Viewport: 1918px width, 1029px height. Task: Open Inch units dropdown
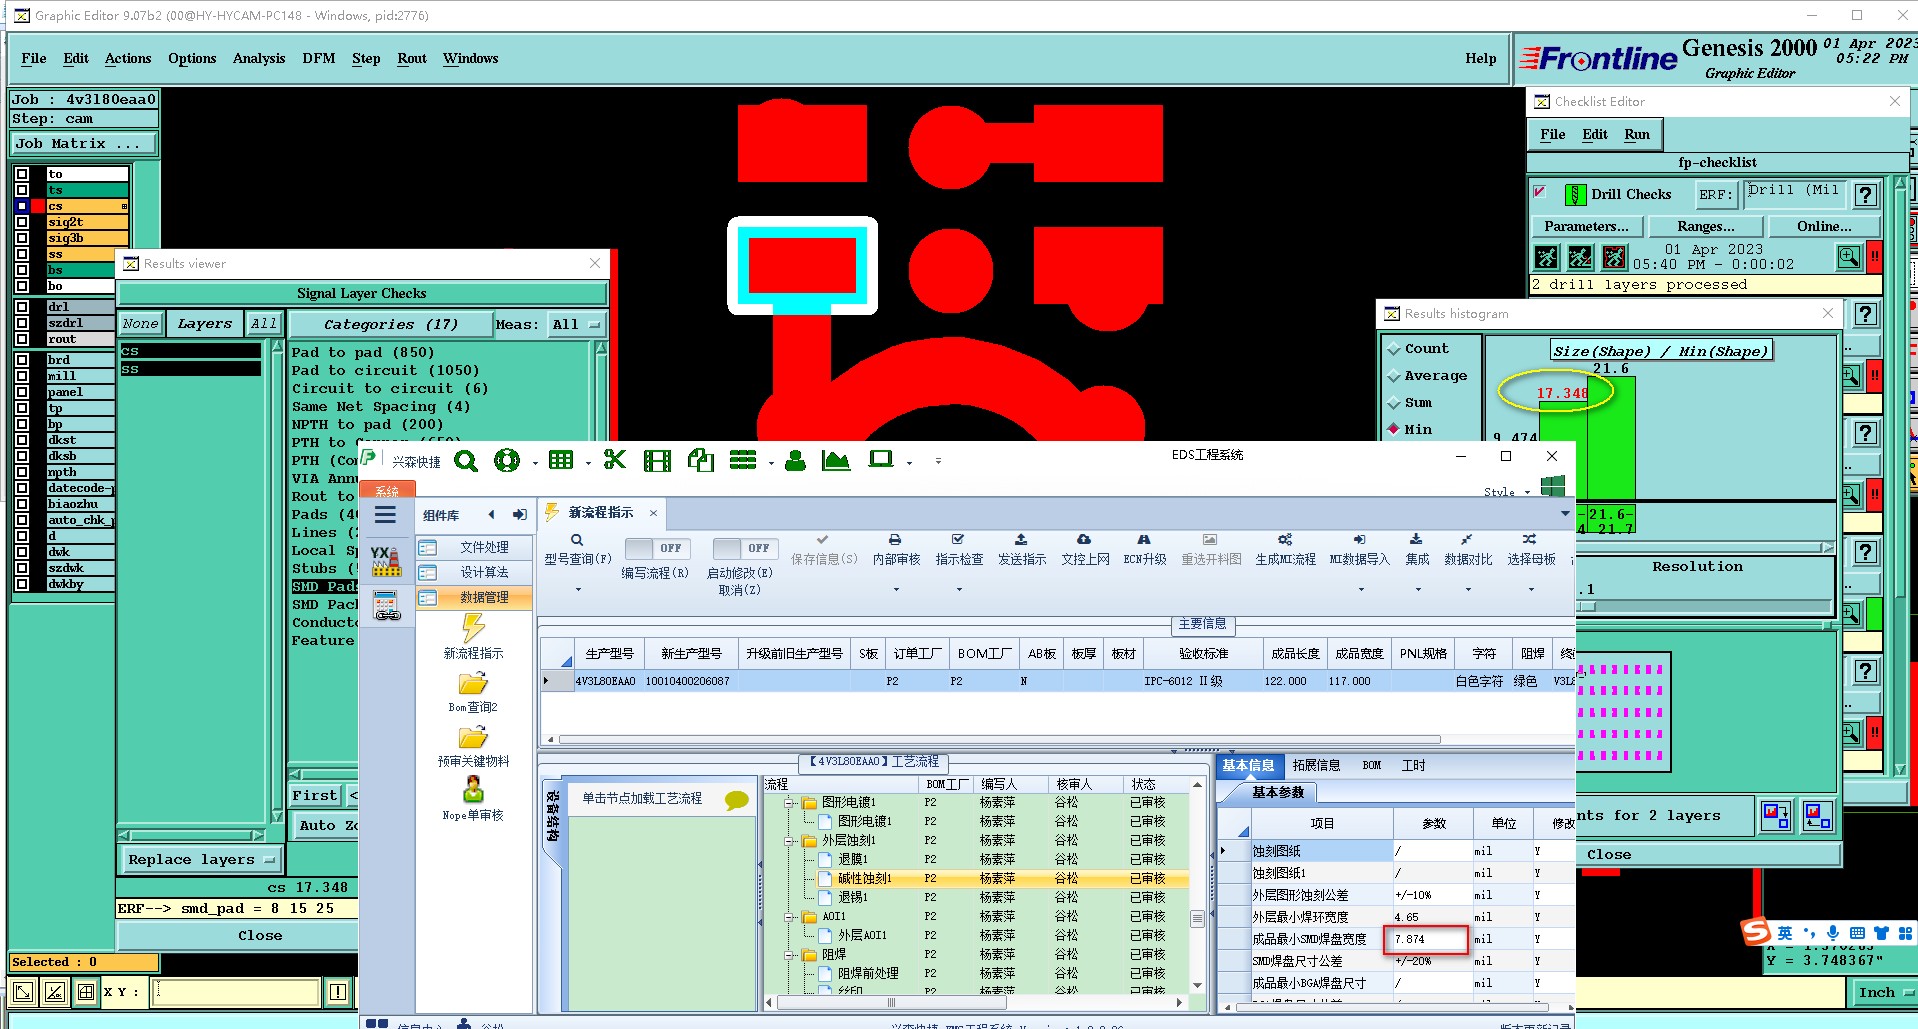tap(1883, 992)
